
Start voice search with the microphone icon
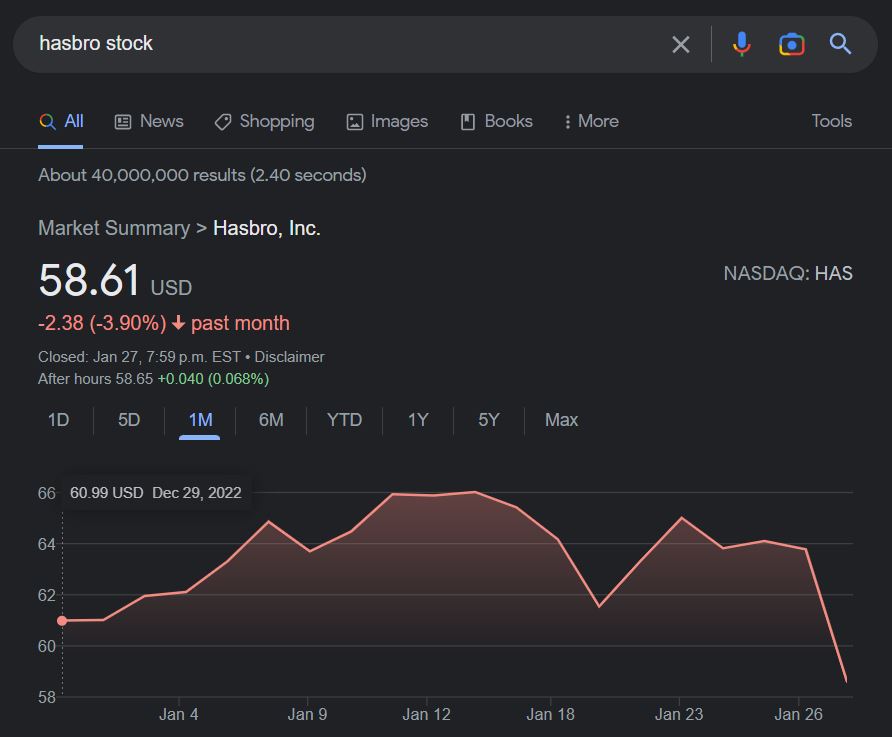pyautogui.click(x=741, y=44)
